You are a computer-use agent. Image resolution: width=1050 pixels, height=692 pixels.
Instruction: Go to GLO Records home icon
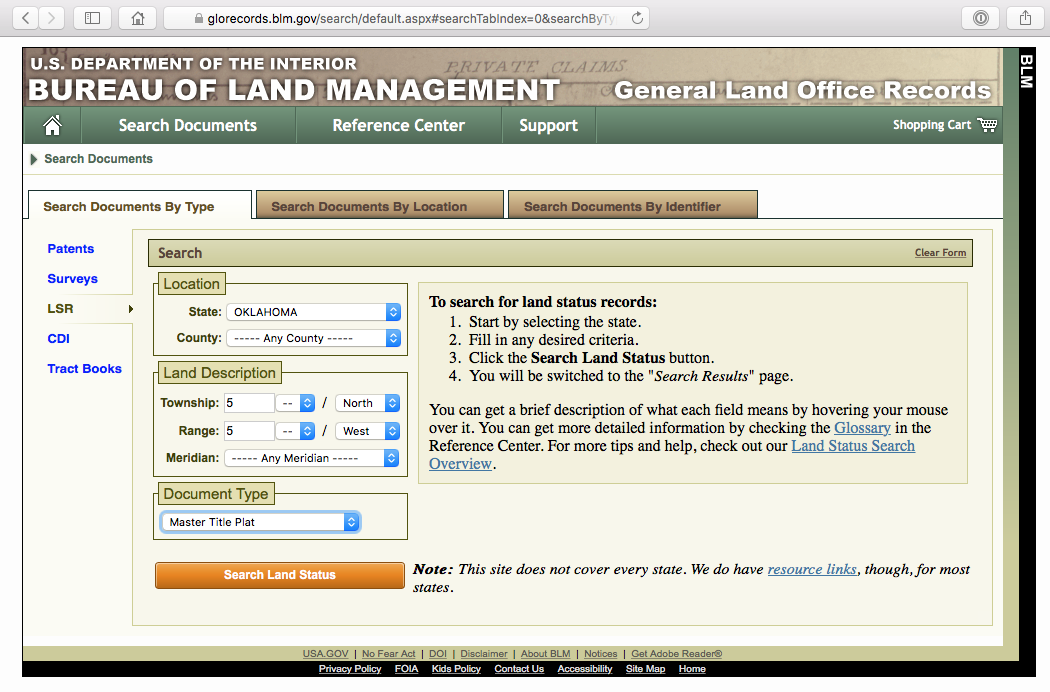tap(52, 125)
